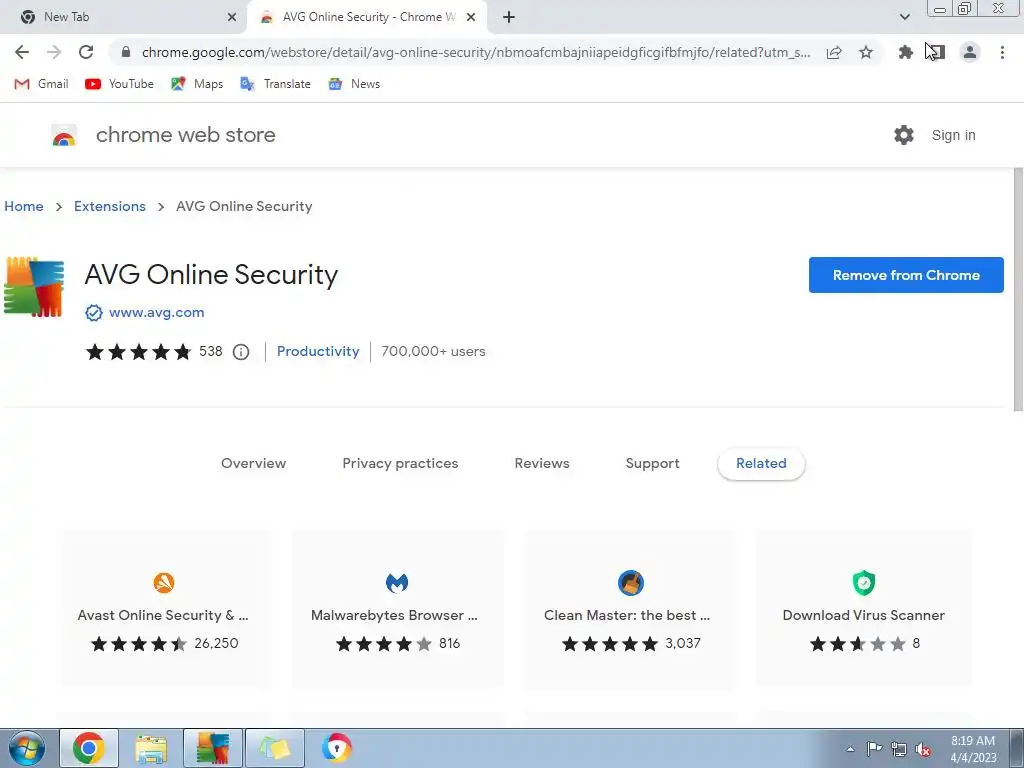This screenshot has height=768, width=1024.
Task: Bookmark this page with the star icon
Action: (x=866, y=52)
